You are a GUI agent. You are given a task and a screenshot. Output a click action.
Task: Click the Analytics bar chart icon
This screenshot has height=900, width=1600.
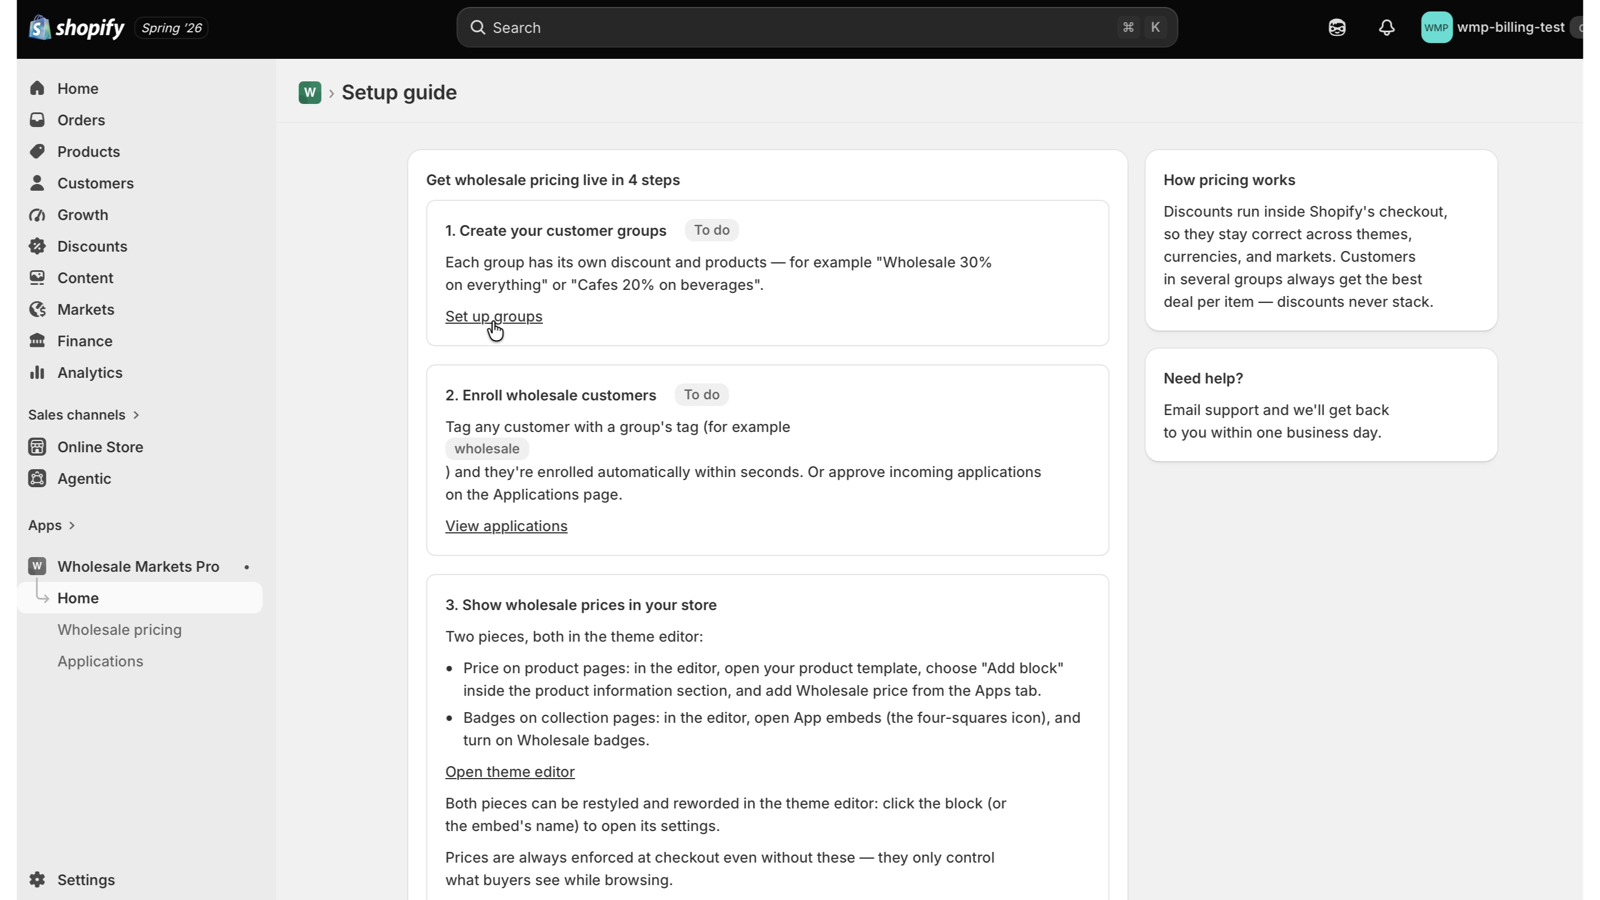37,372
